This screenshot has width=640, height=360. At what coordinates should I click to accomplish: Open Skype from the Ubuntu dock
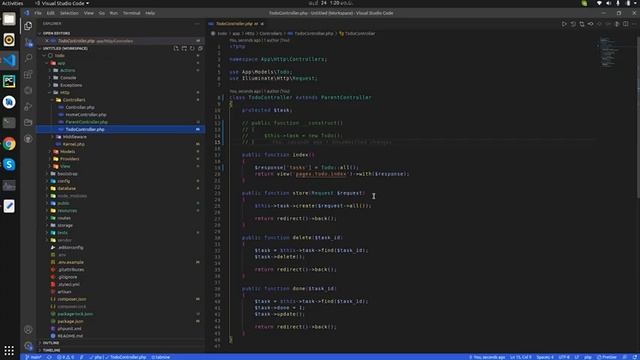tap(9, 164)
